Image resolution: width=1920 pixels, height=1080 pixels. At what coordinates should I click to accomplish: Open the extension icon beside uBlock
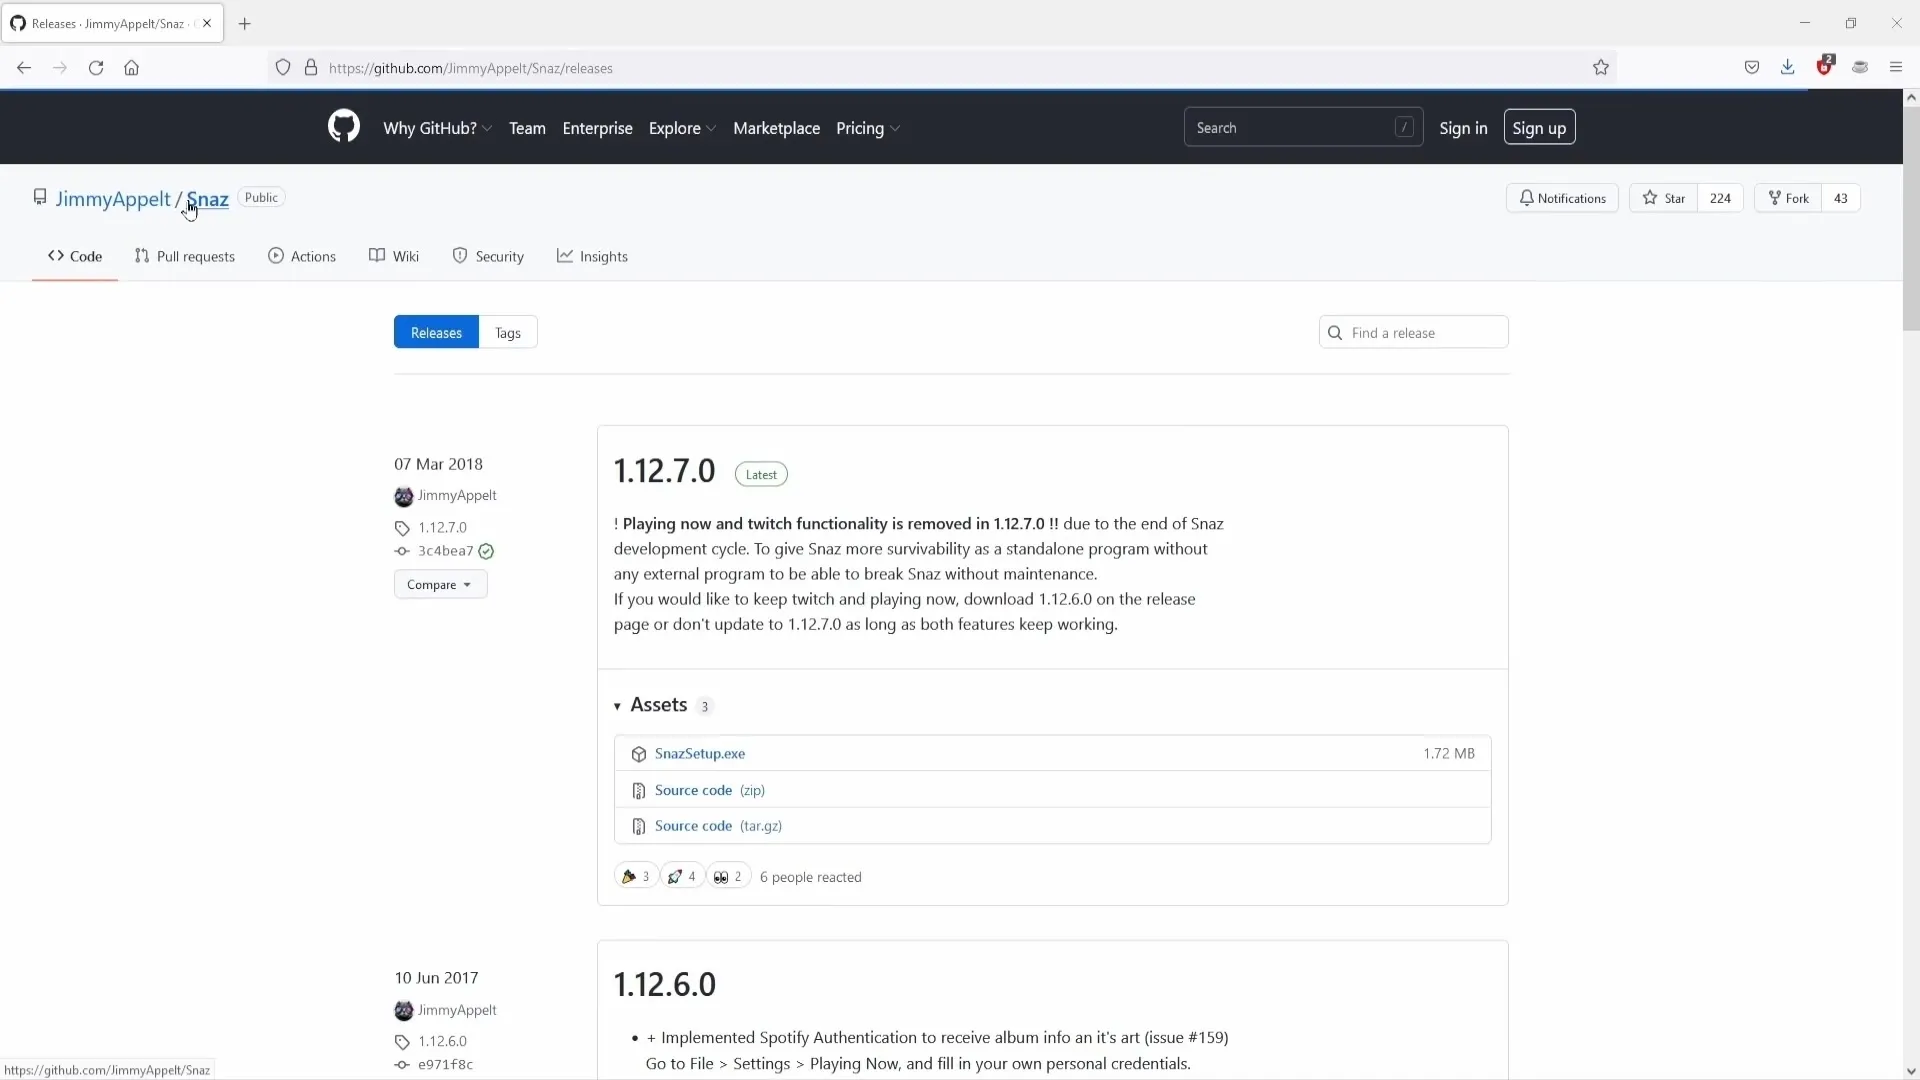pyautogui.click(x=1860, y=67)
